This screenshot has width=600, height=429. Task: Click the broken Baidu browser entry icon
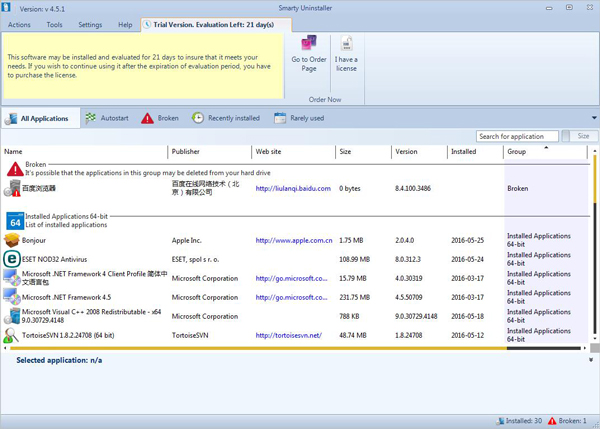tap(12, 188)
